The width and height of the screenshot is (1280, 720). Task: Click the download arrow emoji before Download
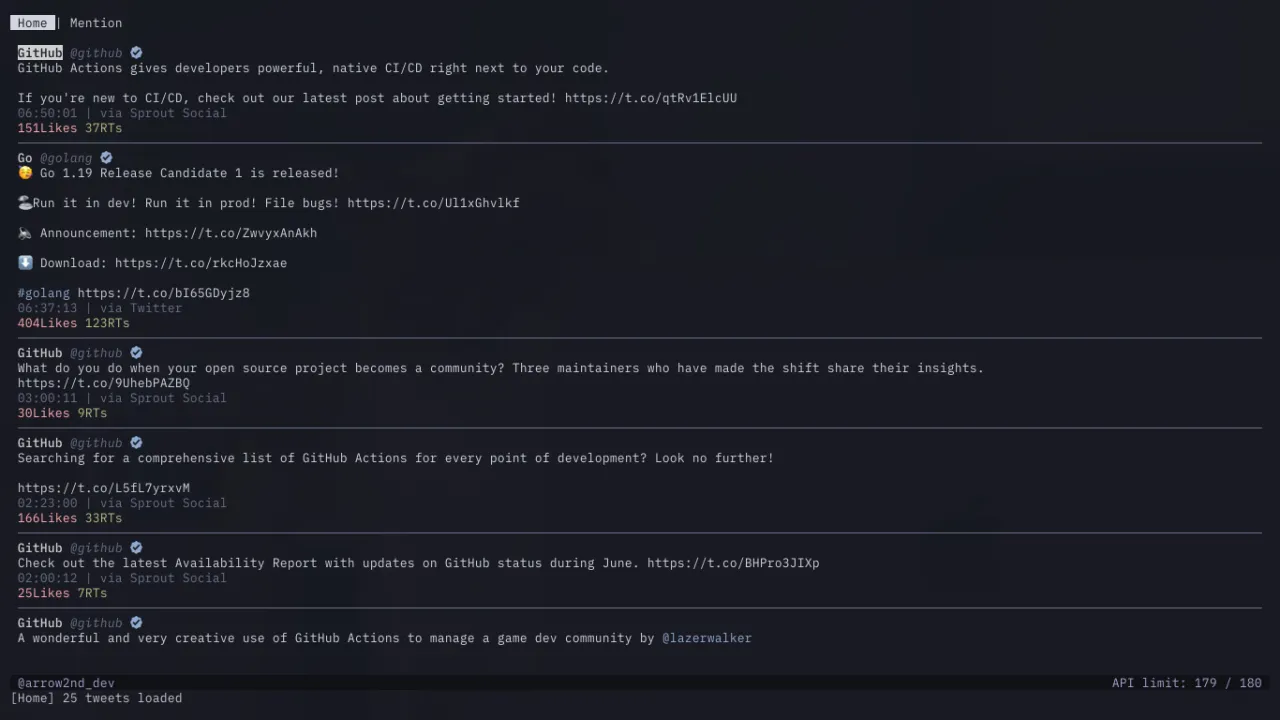(x=25, y=263)
